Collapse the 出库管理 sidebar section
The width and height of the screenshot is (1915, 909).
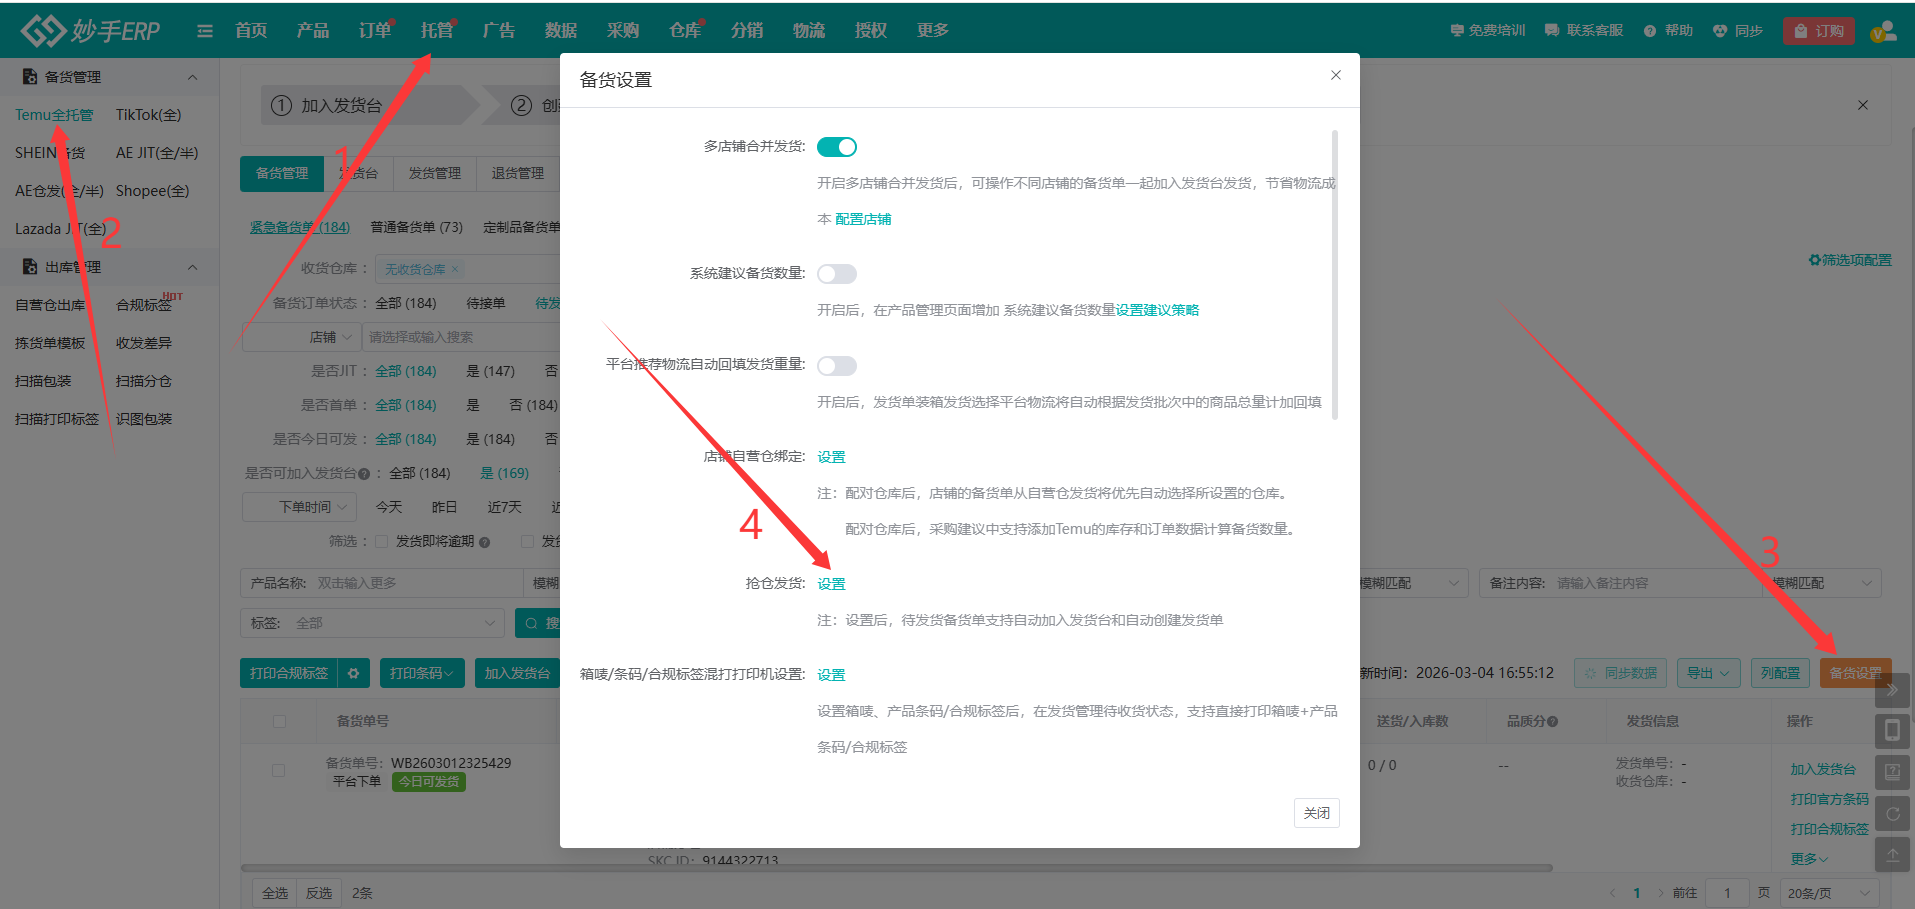pos(192,267)
